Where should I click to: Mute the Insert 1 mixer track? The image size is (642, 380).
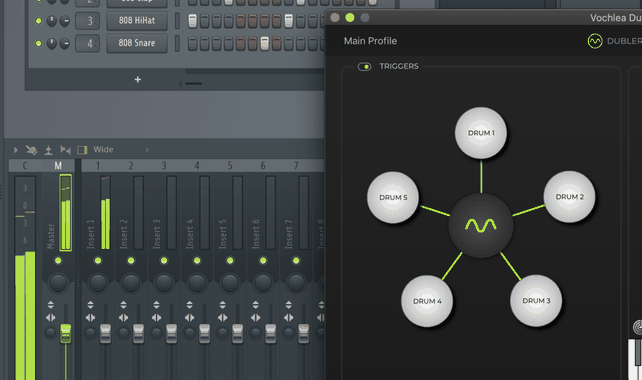[x=98, y=260]
